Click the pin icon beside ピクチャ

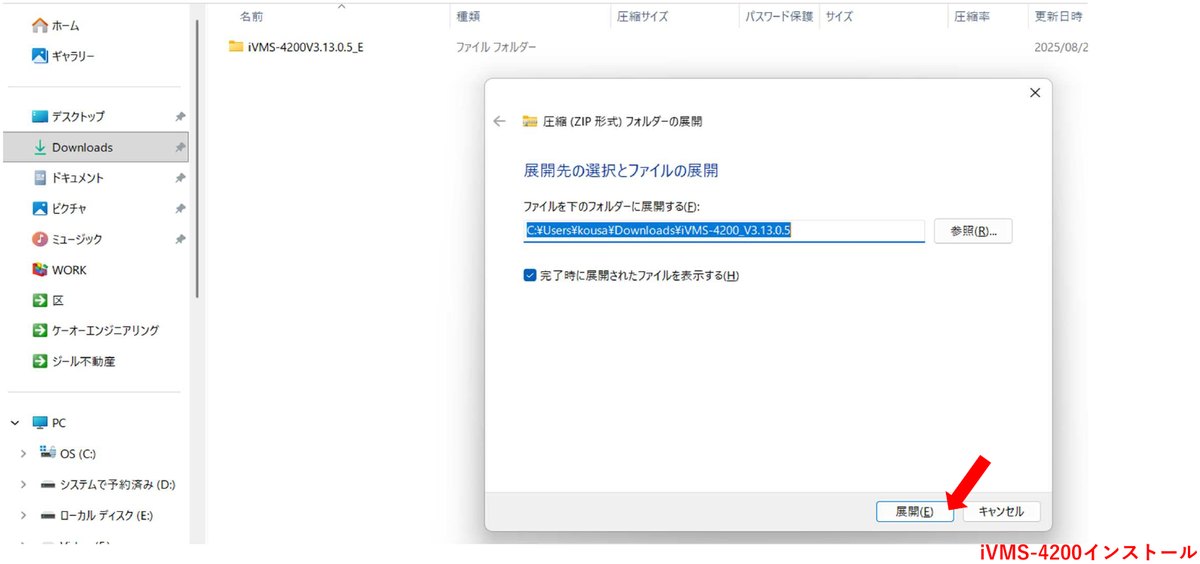pyautogui.click(x=180, y=209)
